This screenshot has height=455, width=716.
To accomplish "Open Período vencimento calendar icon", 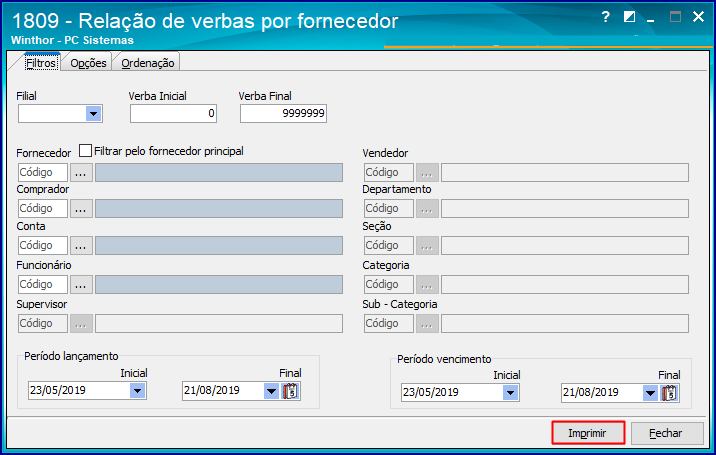I will click(670, 393).
